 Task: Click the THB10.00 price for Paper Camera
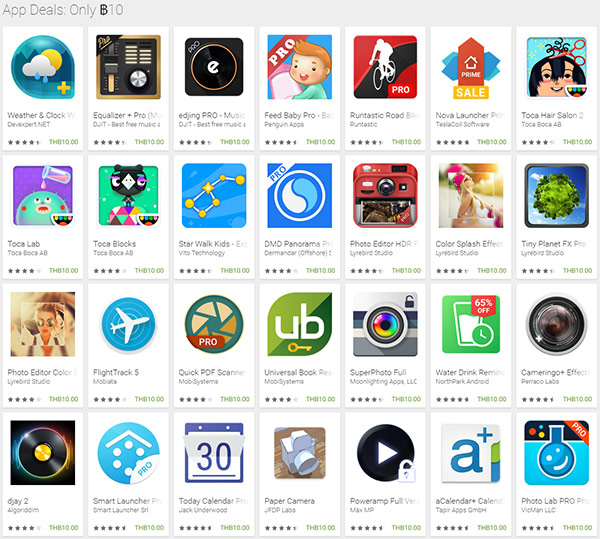320,528
